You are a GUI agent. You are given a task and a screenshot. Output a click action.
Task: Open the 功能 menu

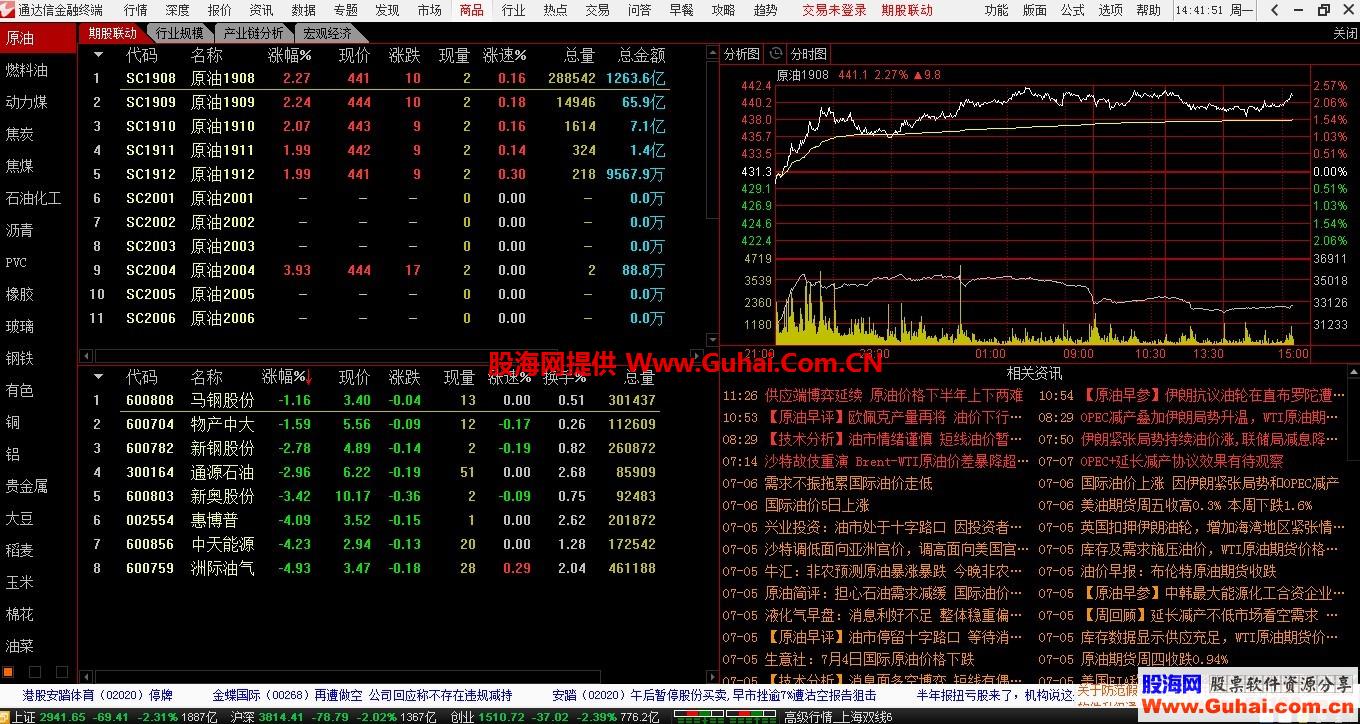pyautogui.click(x=996, y=10)
